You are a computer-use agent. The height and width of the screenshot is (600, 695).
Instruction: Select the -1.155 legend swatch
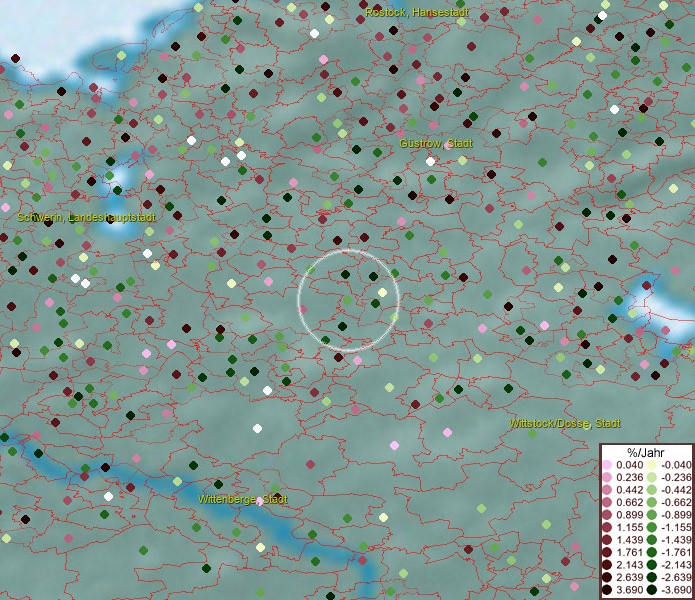(652, 527)
